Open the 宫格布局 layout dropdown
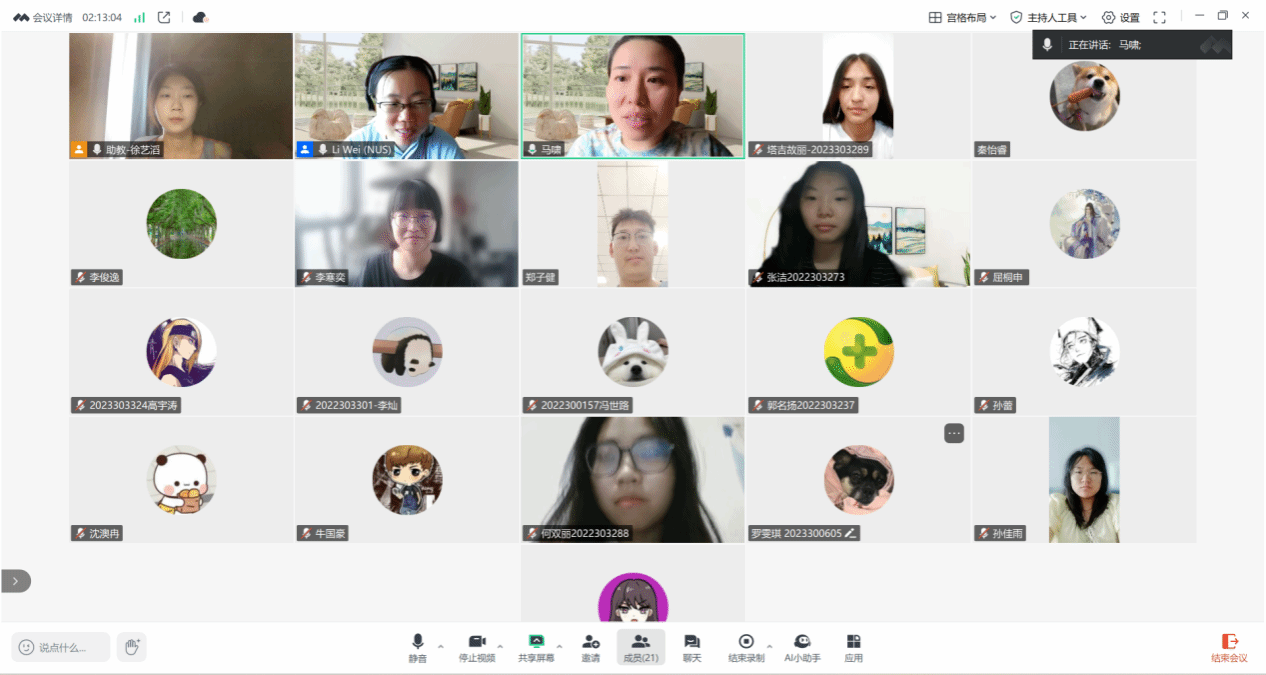 tap(962, 17)
